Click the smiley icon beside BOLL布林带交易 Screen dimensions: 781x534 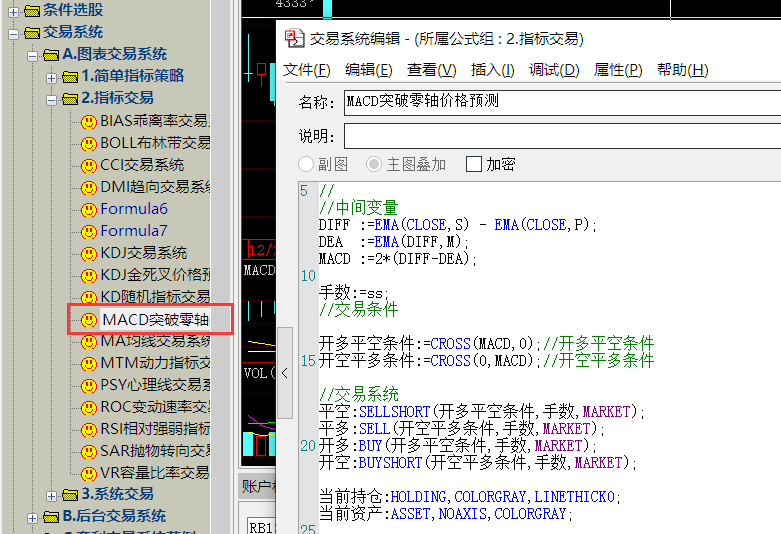click(x=89, y=144)
